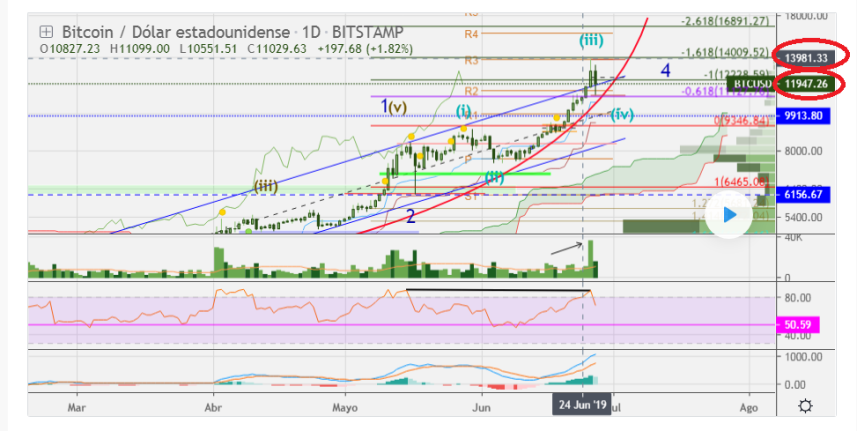Viewport: 857px width, 431px height.
Task: Click the blue play button
Action: [730, 215]
